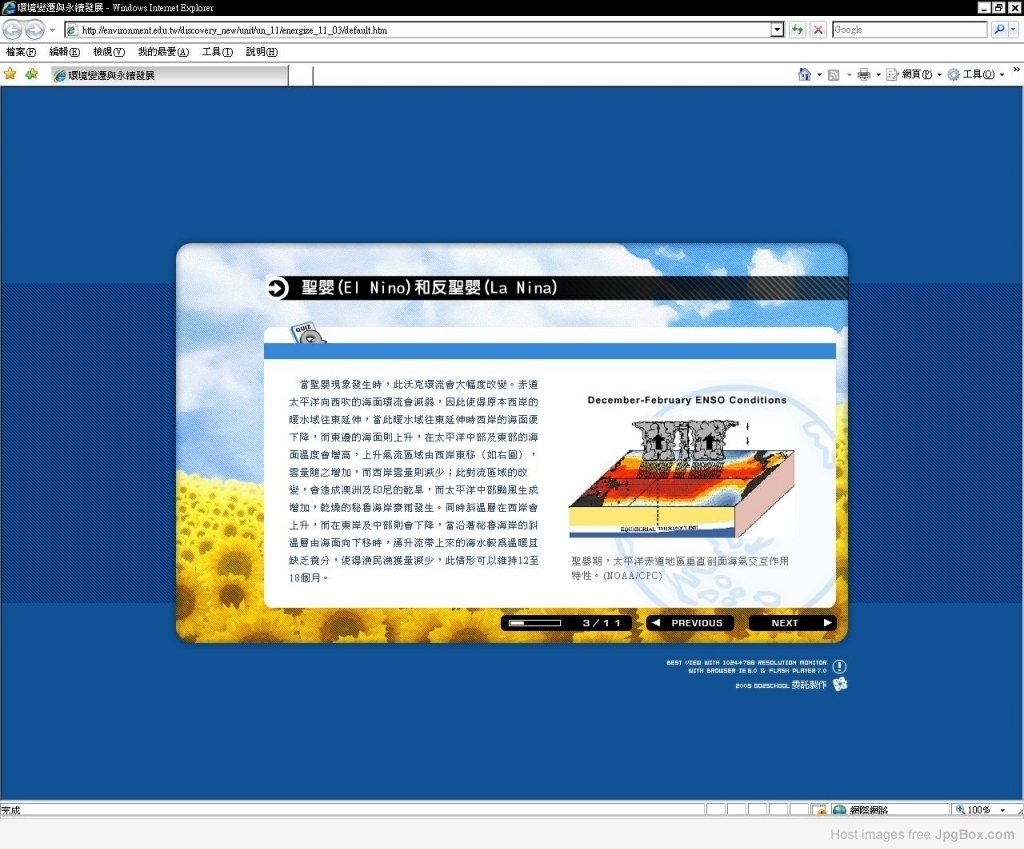Click the browser Back arrow button
Viewport: 1024px width, 849px height.
tap(13, 30)
